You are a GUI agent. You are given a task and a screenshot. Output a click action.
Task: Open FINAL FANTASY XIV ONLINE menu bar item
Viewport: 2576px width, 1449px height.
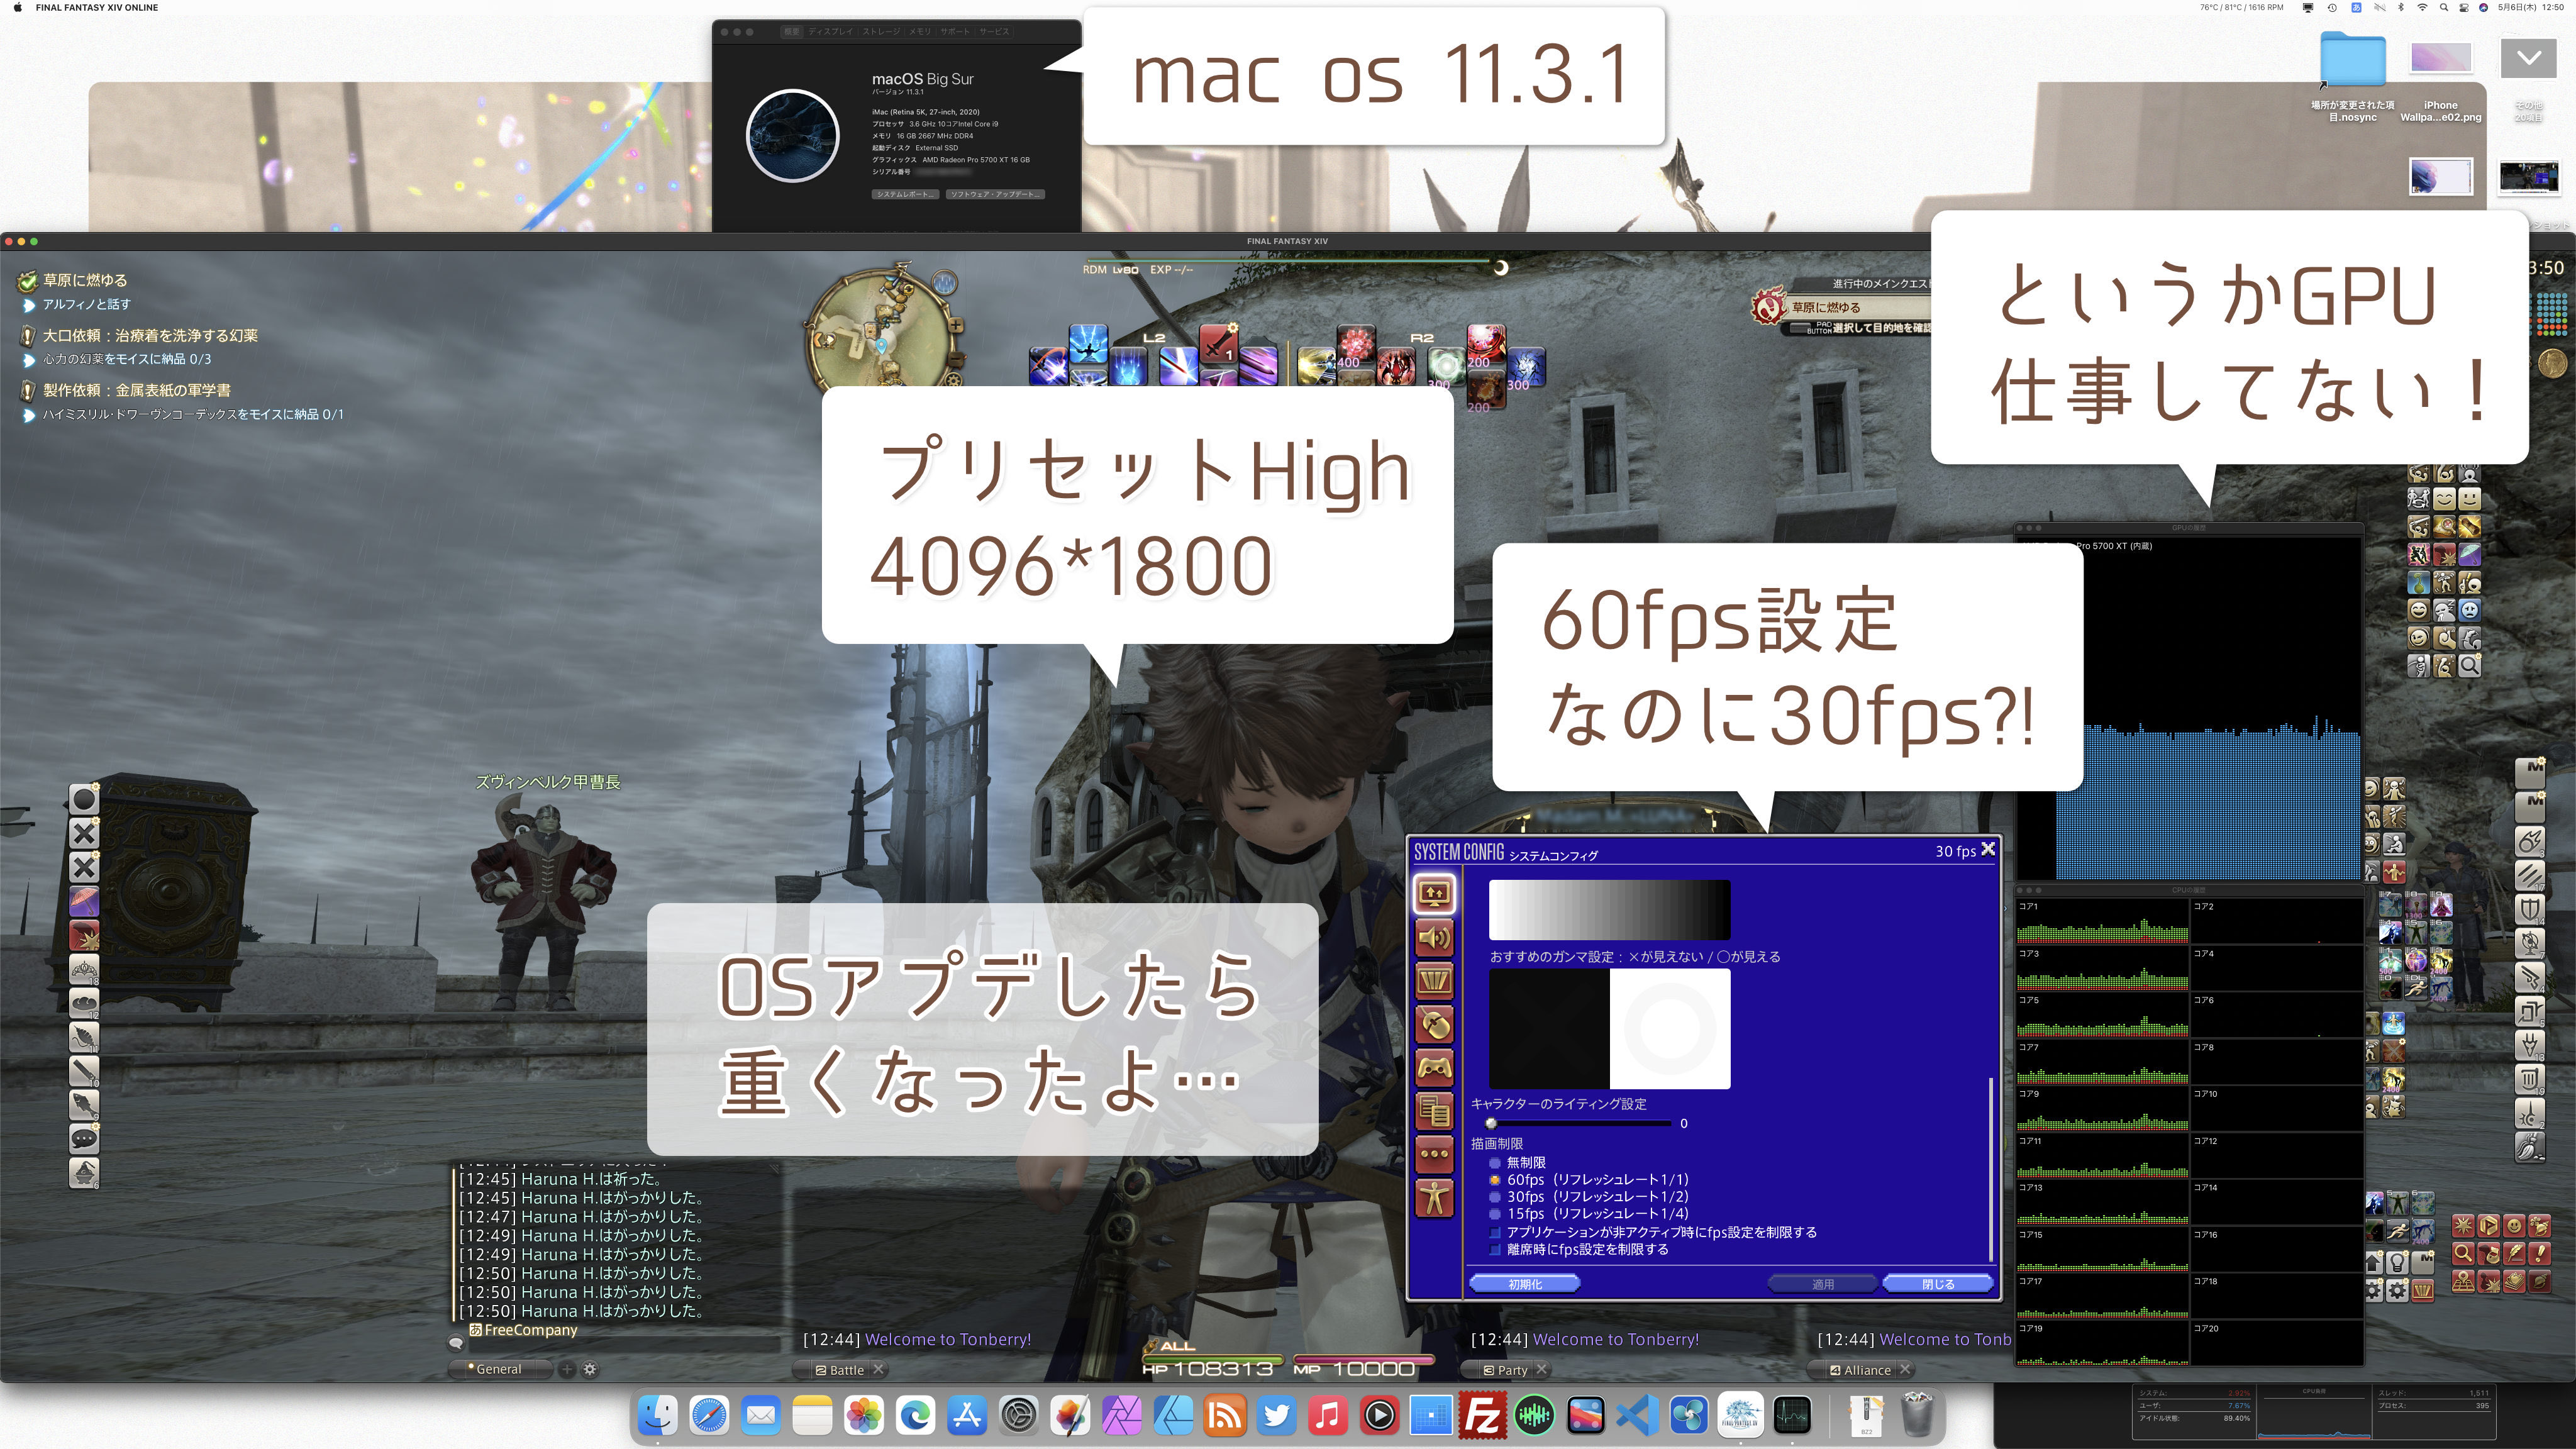(97, 7)
